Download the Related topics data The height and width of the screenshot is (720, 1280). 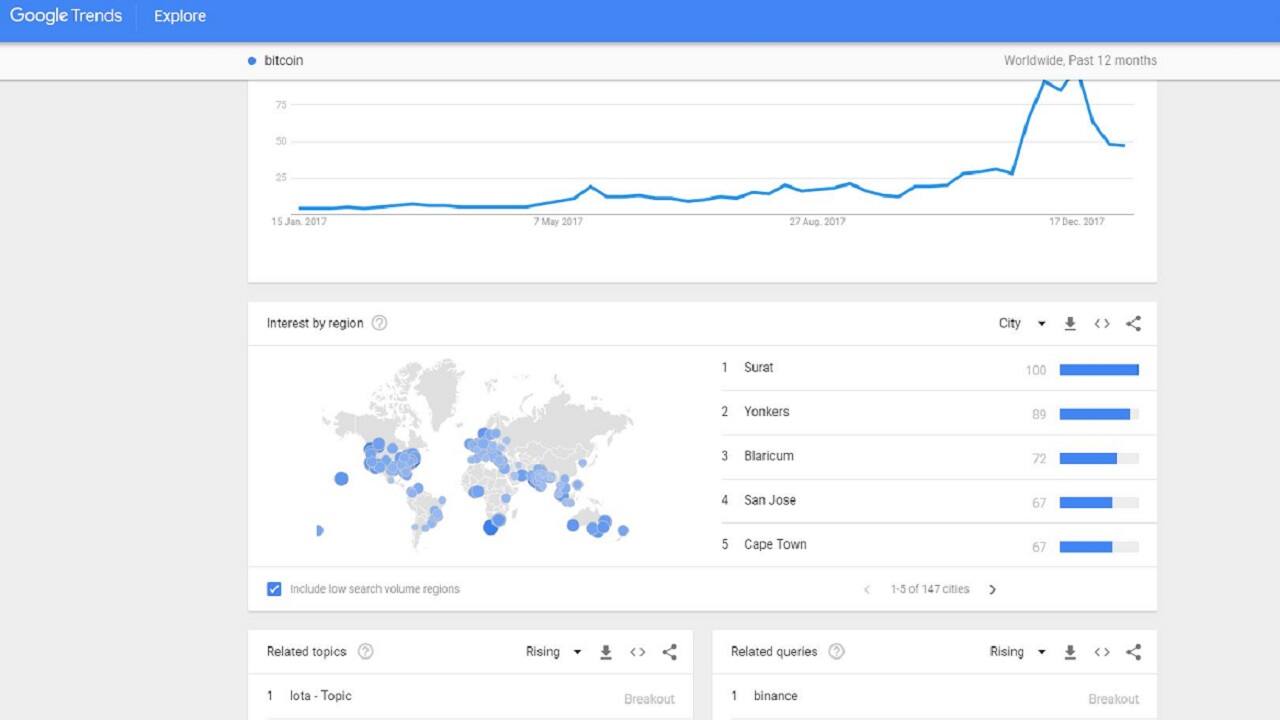click(x=606, y=652)
